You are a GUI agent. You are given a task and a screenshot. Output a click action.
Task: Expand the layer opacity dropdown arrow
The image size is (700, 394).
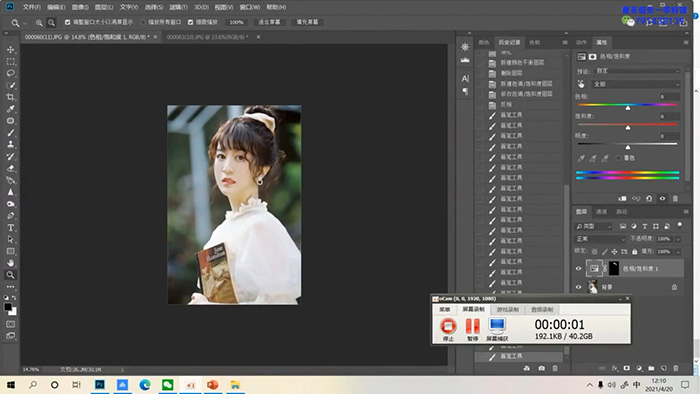pyautogui.click(x=678, y=239)
